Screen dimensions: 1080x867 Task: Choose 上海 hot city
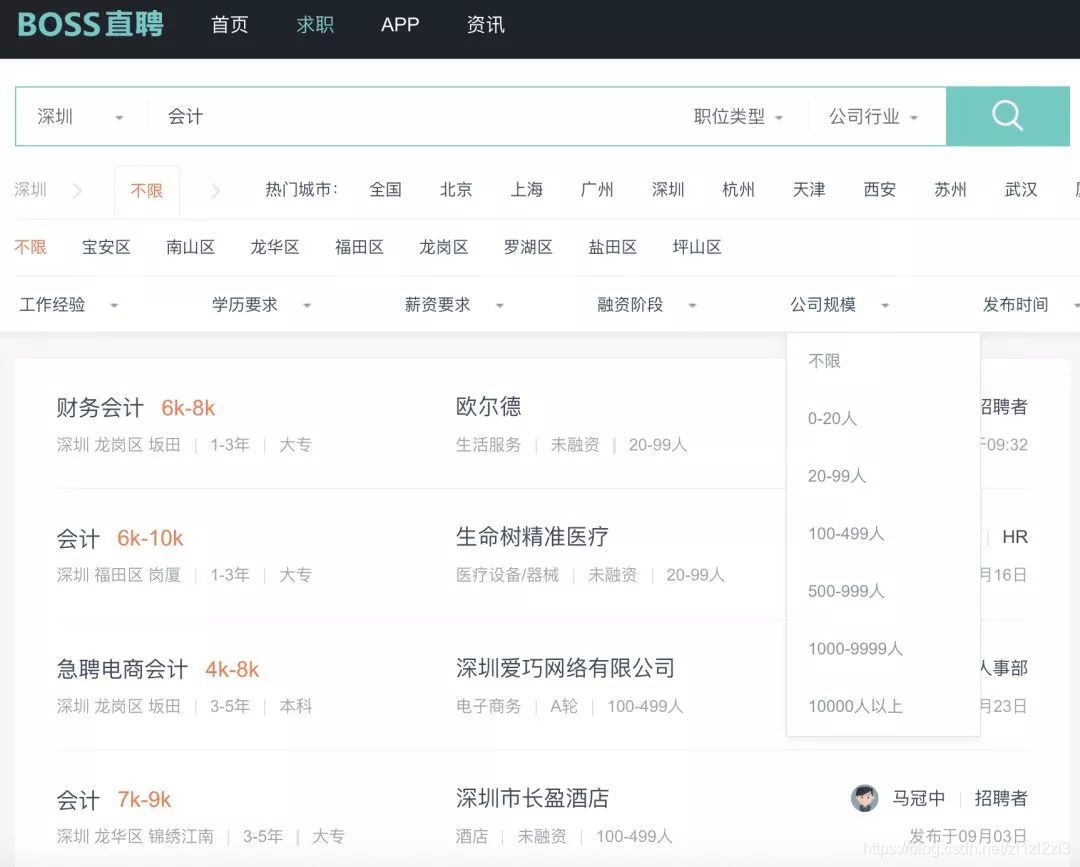526,189
